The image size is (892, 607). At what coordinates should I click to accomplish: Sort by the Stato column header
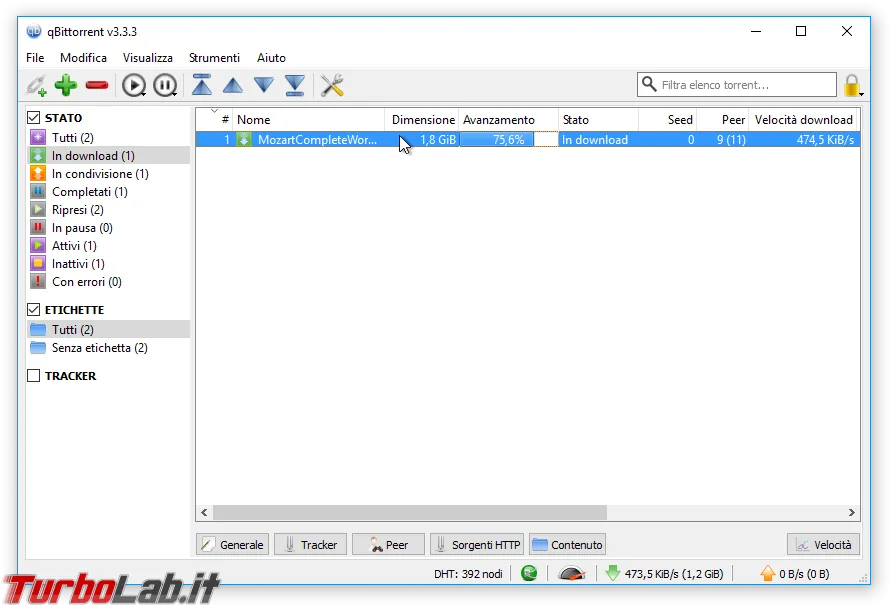click(x=598, y=119)
